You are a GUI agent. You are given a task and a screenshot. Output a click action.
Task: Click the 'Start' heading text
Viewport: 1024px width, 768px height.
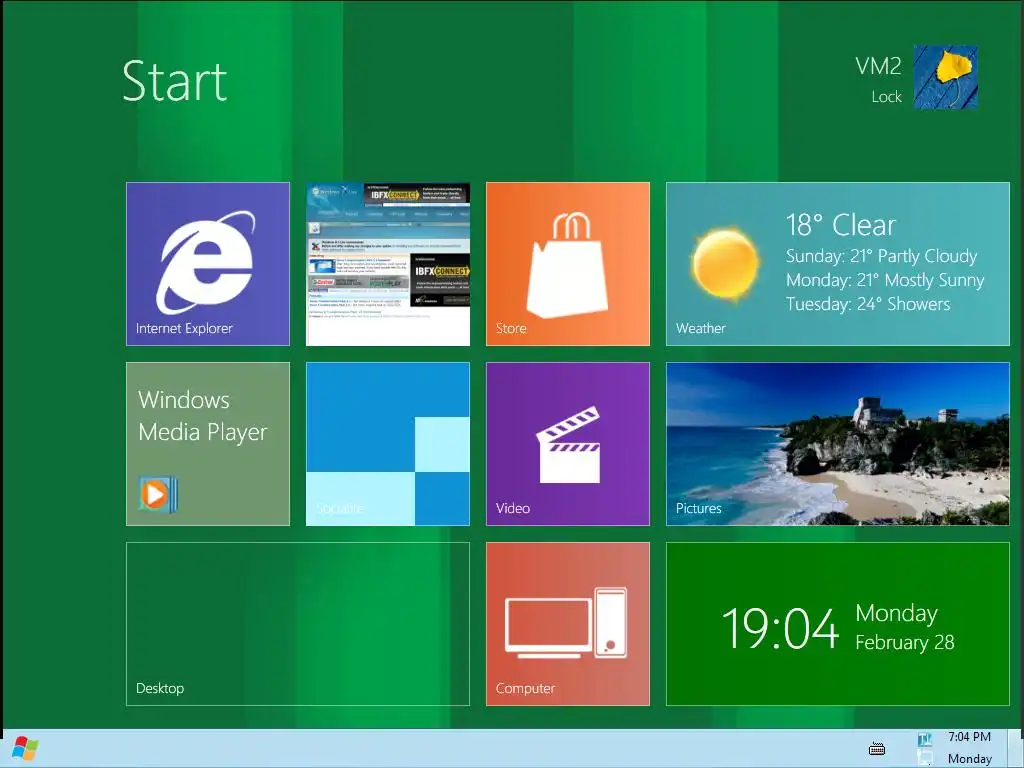[175, 81]
